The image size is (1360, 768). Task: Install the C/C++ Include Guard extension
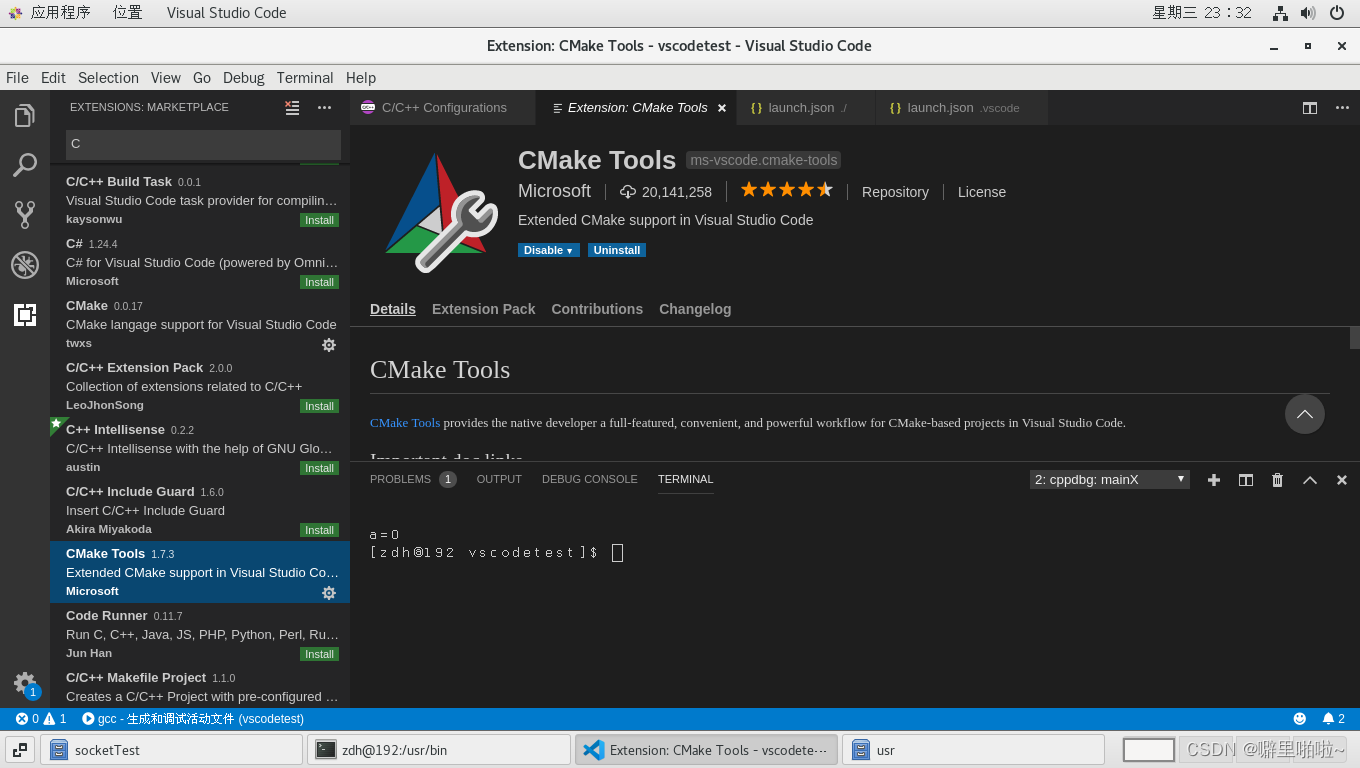click(x=320, y=530)
